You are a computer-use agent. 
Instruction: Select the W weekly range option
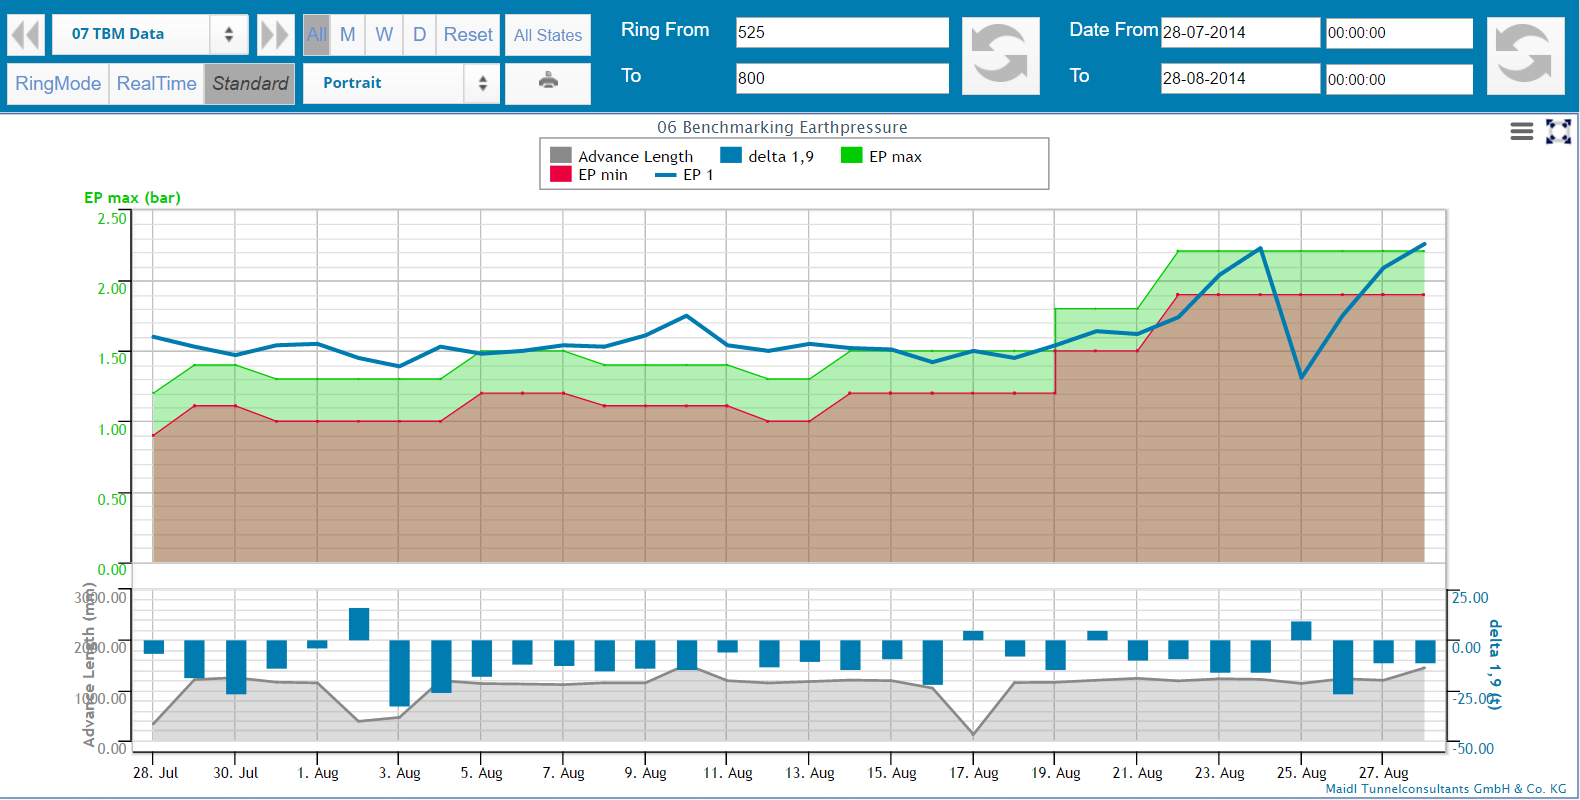[384, 35]
